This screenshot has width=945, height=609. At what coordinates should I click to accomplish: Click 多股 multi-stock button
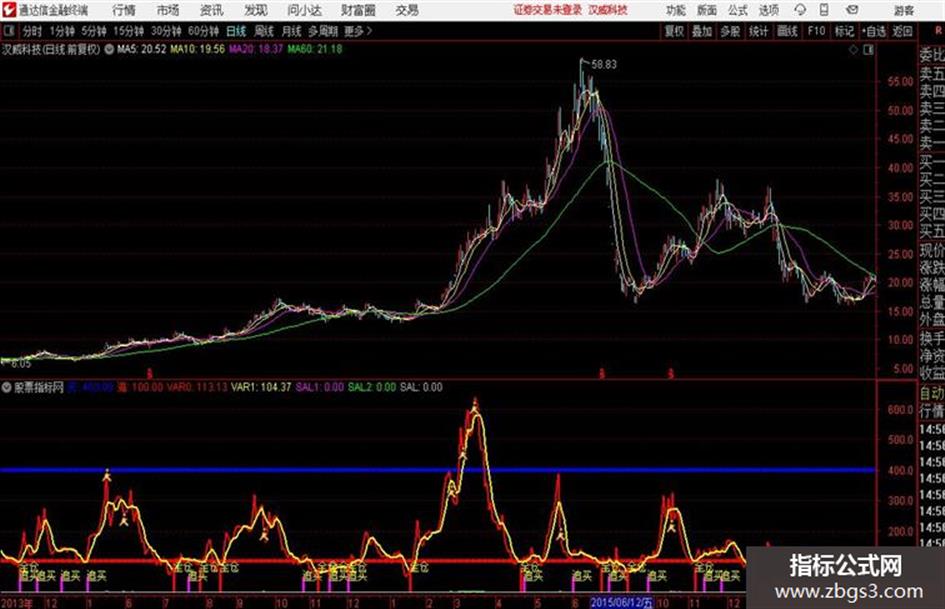click(x=730, y=31)
